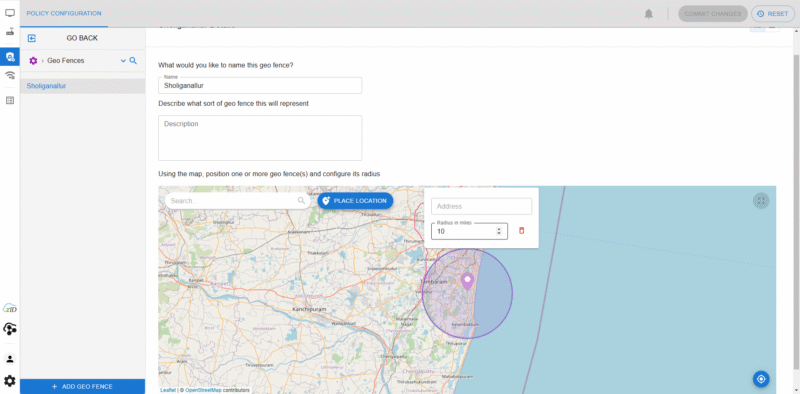Click the geo fence Name field

pos(260,86)
